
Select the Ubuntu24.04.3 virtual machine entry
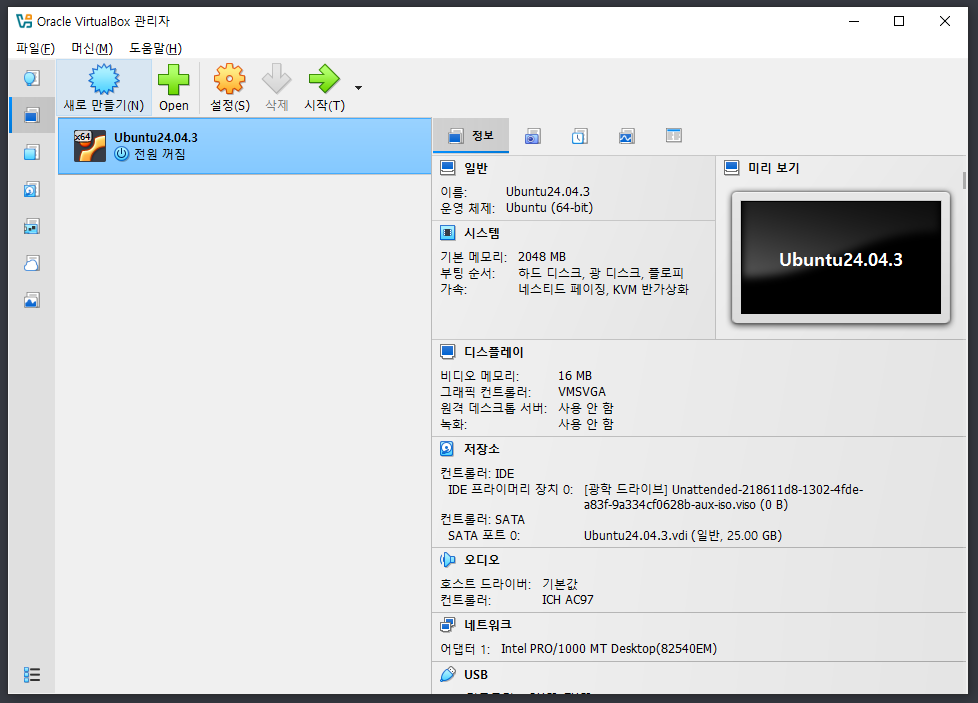pos(244,146)
